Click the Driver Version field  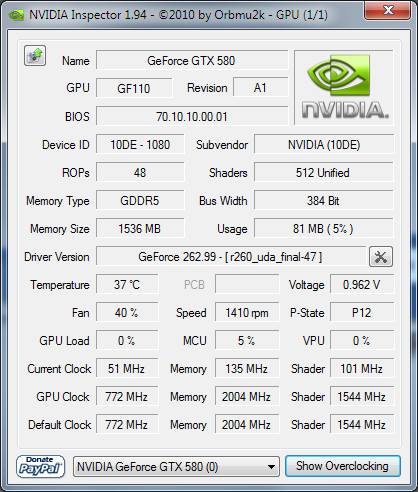point(231,256)
